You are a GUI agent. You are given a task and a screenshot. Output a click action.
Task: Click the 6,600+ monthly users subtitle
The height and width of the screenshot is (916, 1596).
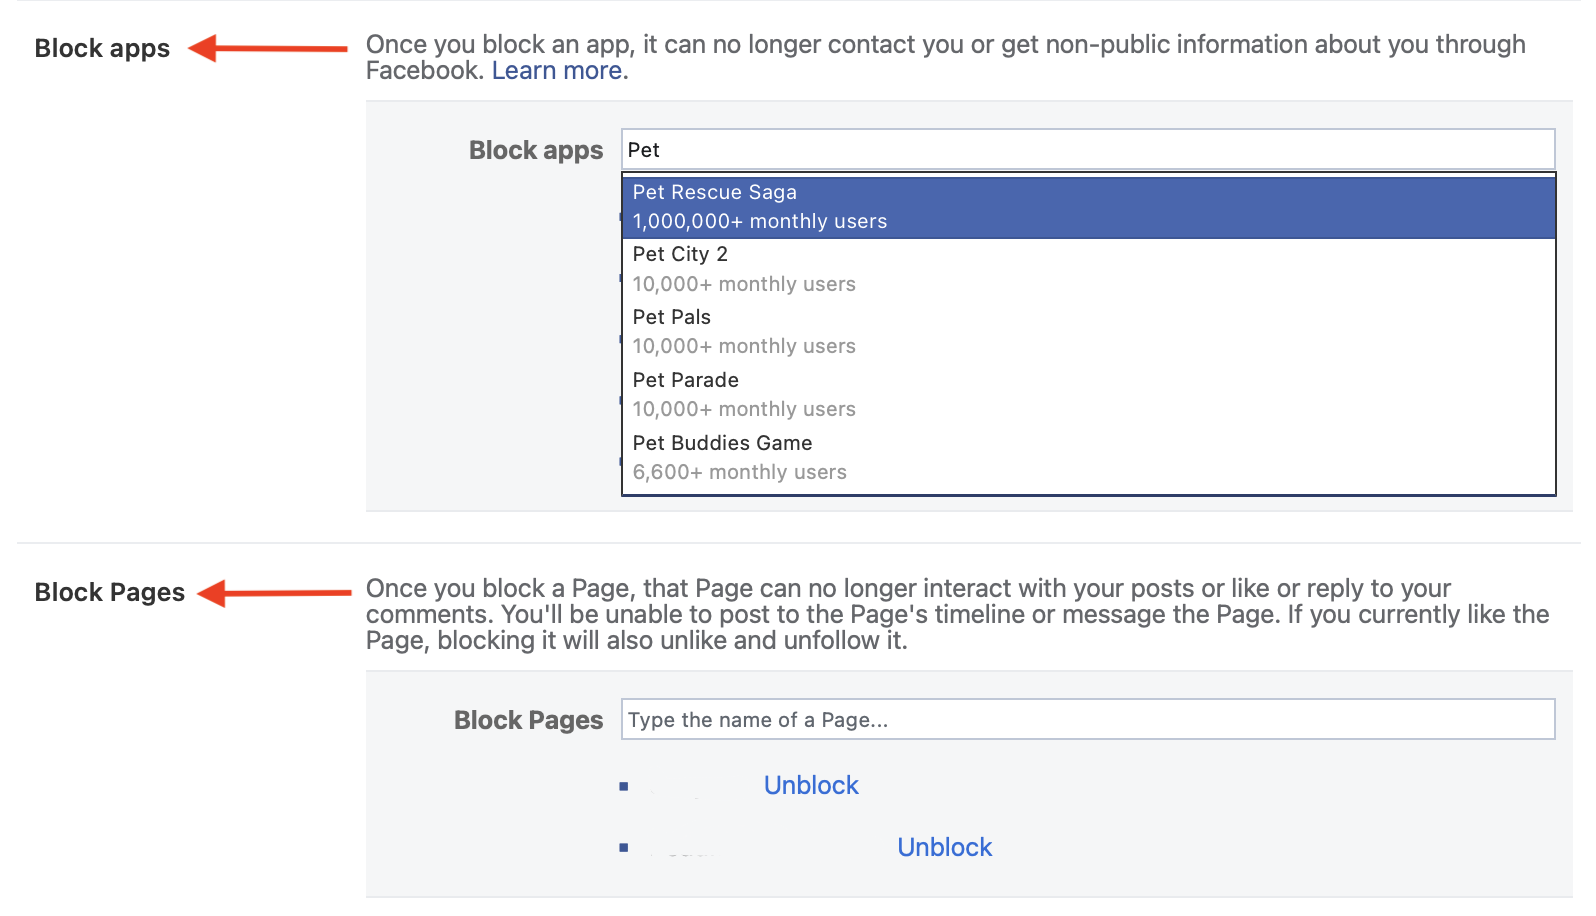click(x=740, y=473)
